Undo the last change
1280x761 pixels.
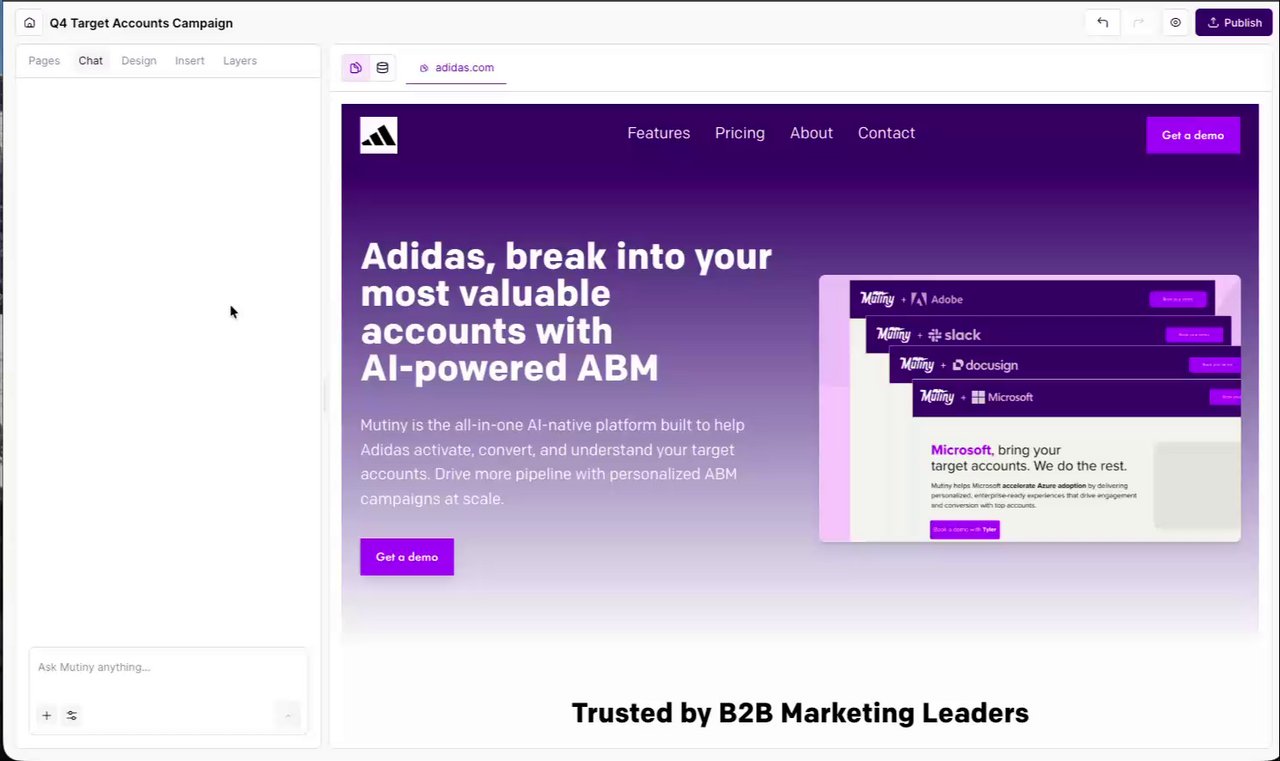(1103, 23)
